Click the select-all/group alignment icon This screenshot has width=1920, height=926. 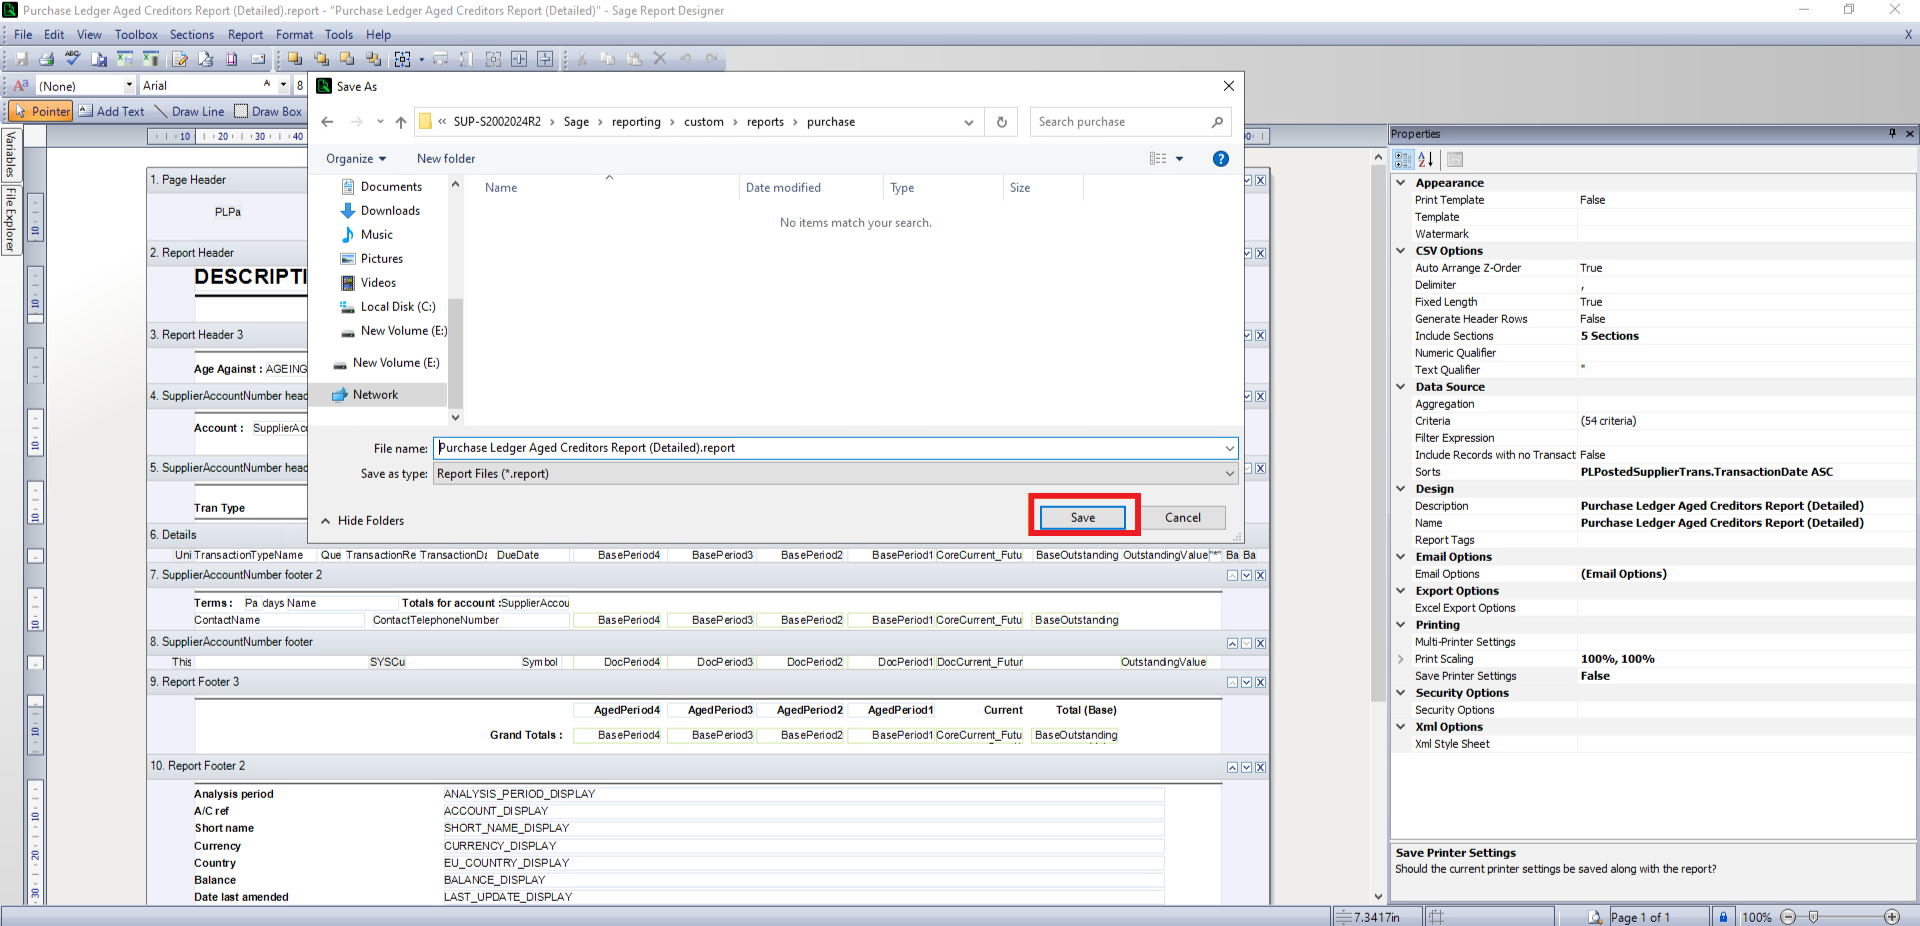tap(403, 59)
